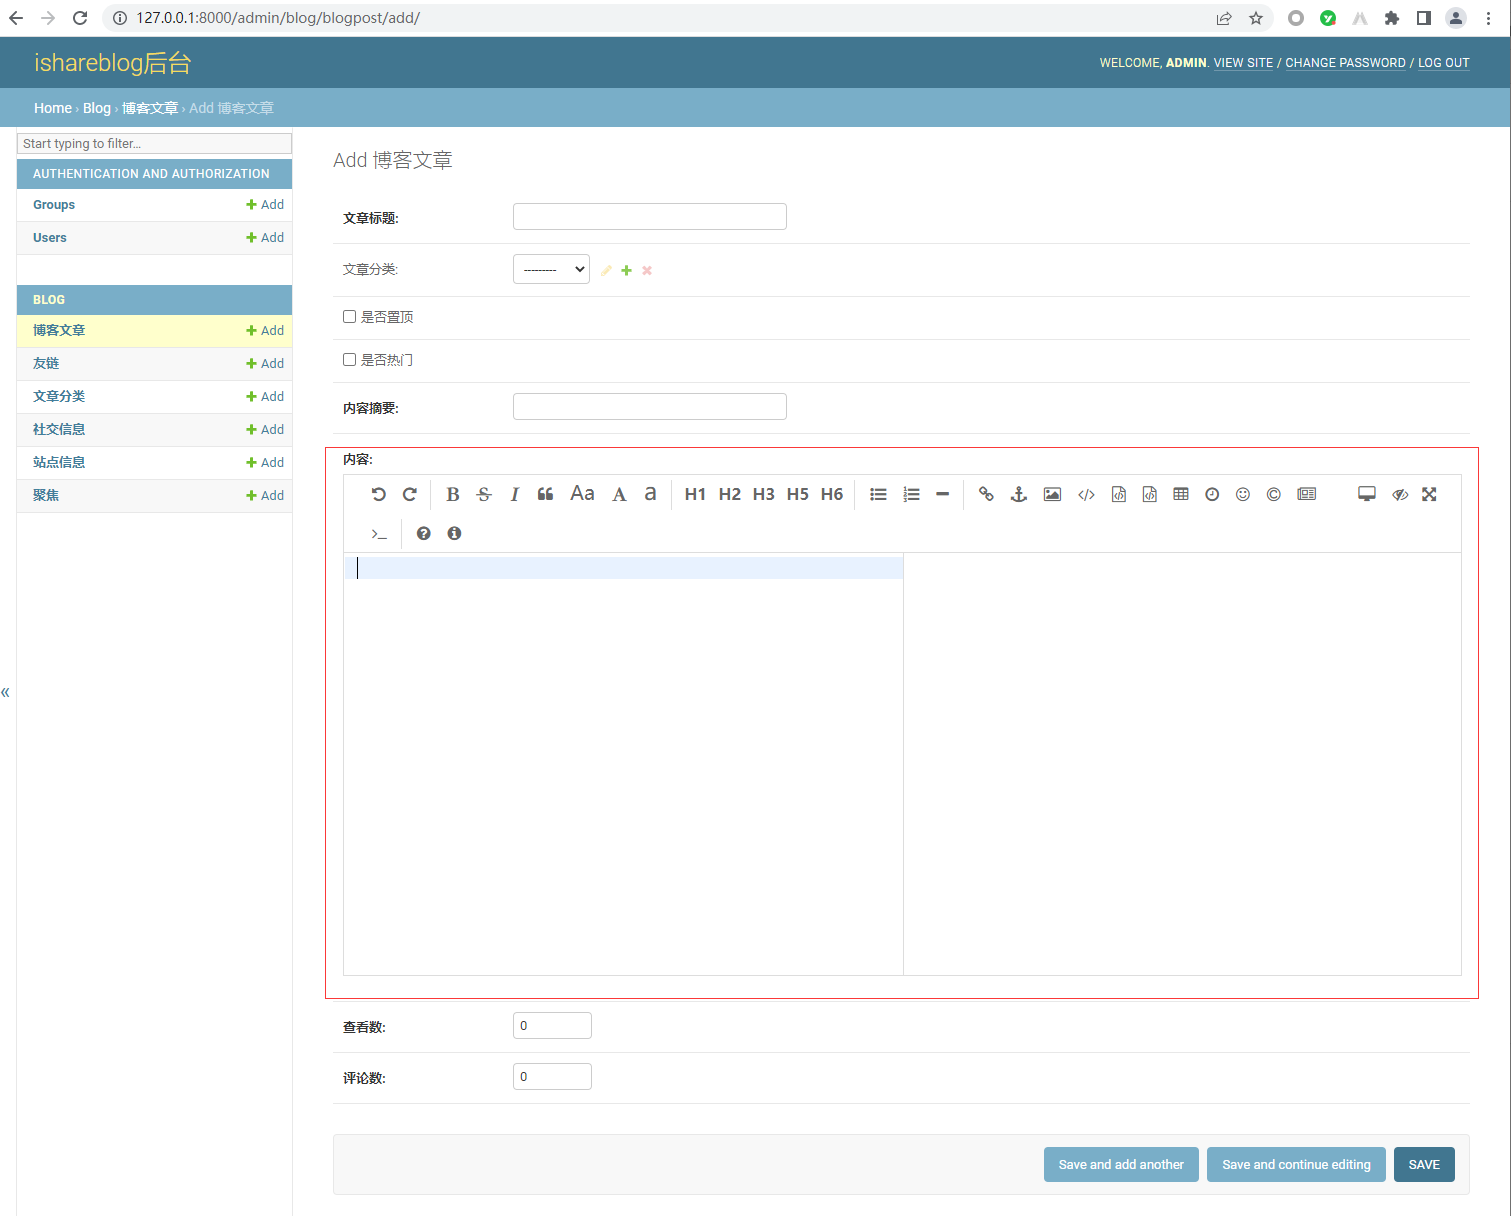Select 友链 in the sidebar menu
This screenshot has height=1216, width=1511.
click(x=46, y=363)
